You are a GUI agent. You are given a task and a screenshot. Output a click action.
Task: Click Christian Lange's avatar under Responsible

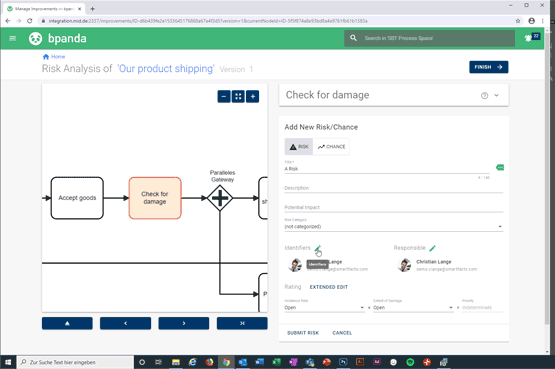pyautogui.click(x=404, y=265)
